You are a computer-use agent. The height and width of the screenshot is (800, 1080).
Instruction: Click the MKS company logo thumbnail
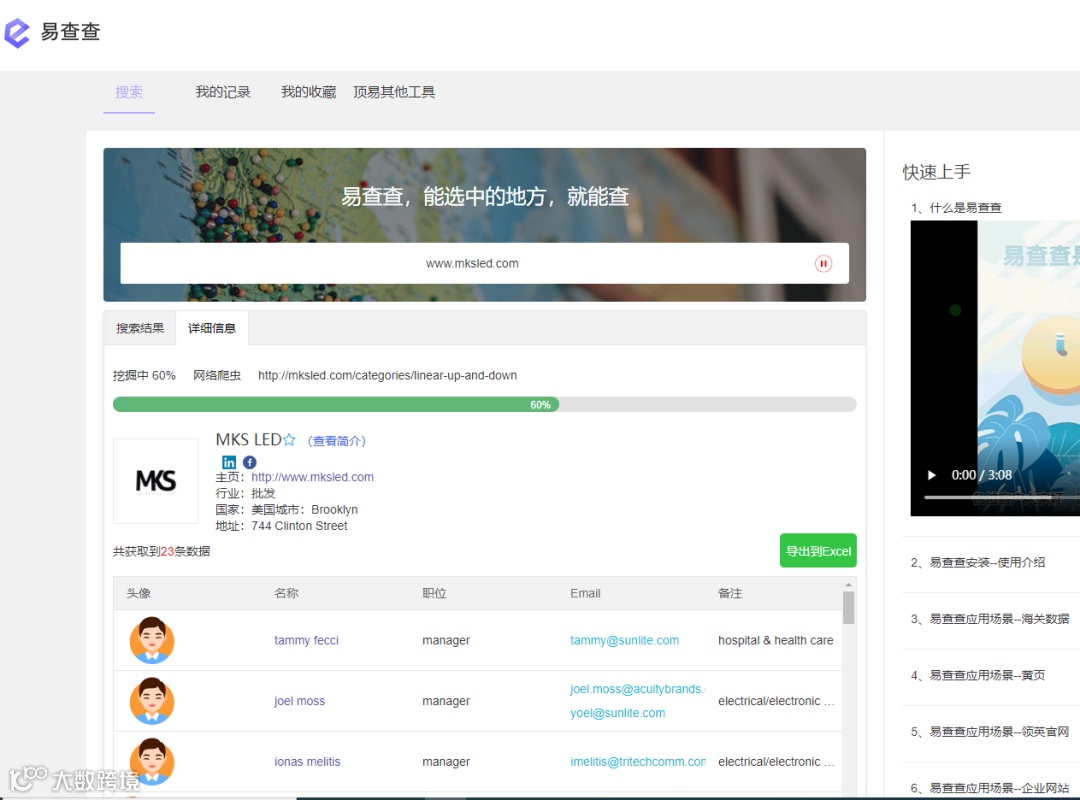156,481
